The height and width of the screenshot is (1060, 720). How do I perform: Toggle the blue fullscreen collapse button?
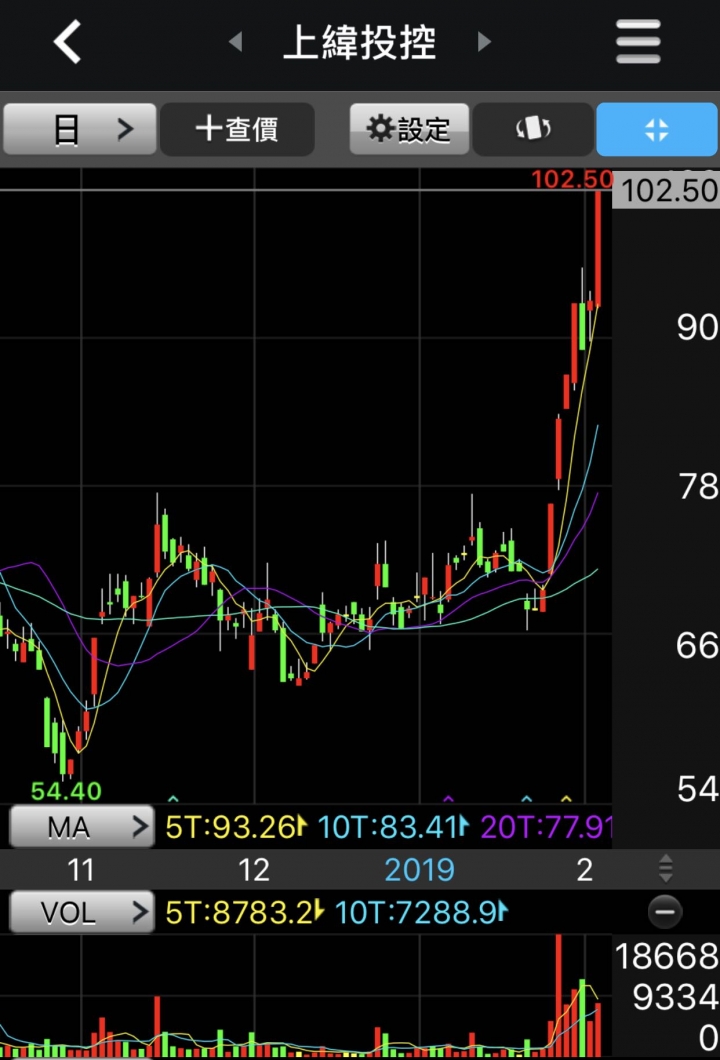click(x=656, y=129)
